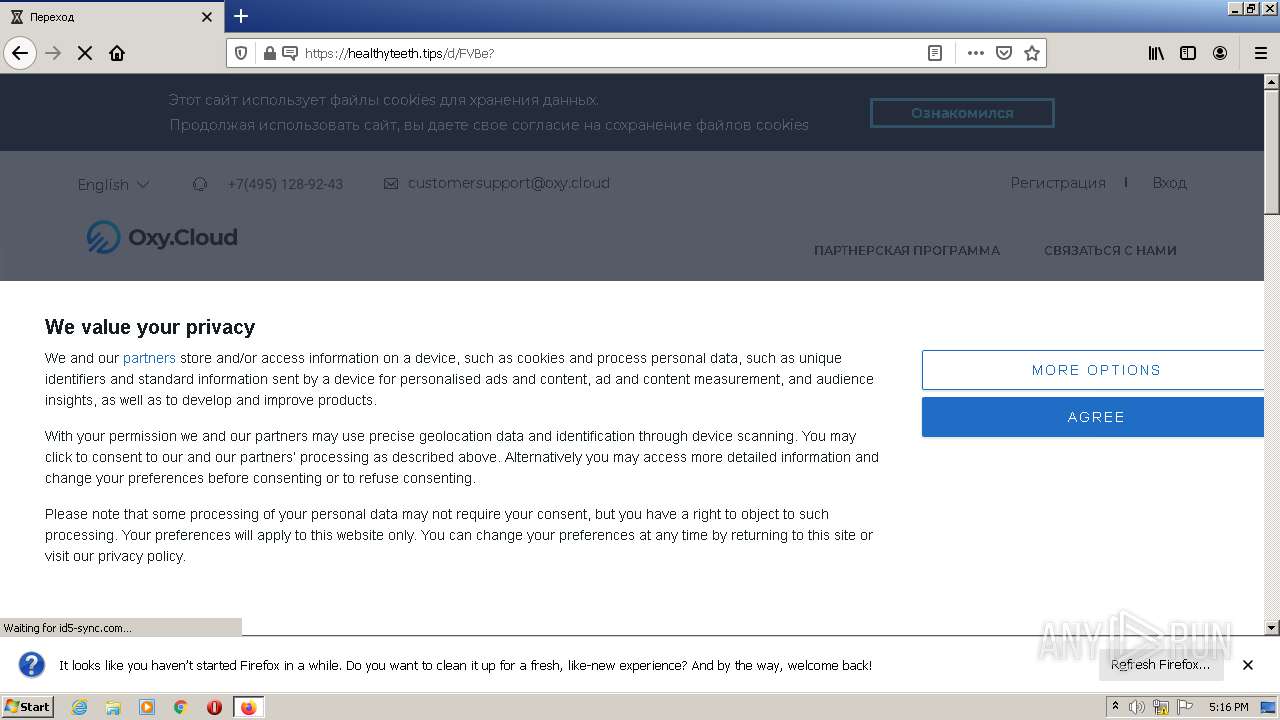Accept privacy terms with AGREE
1280x720 pixels.
click(1094, 417)
